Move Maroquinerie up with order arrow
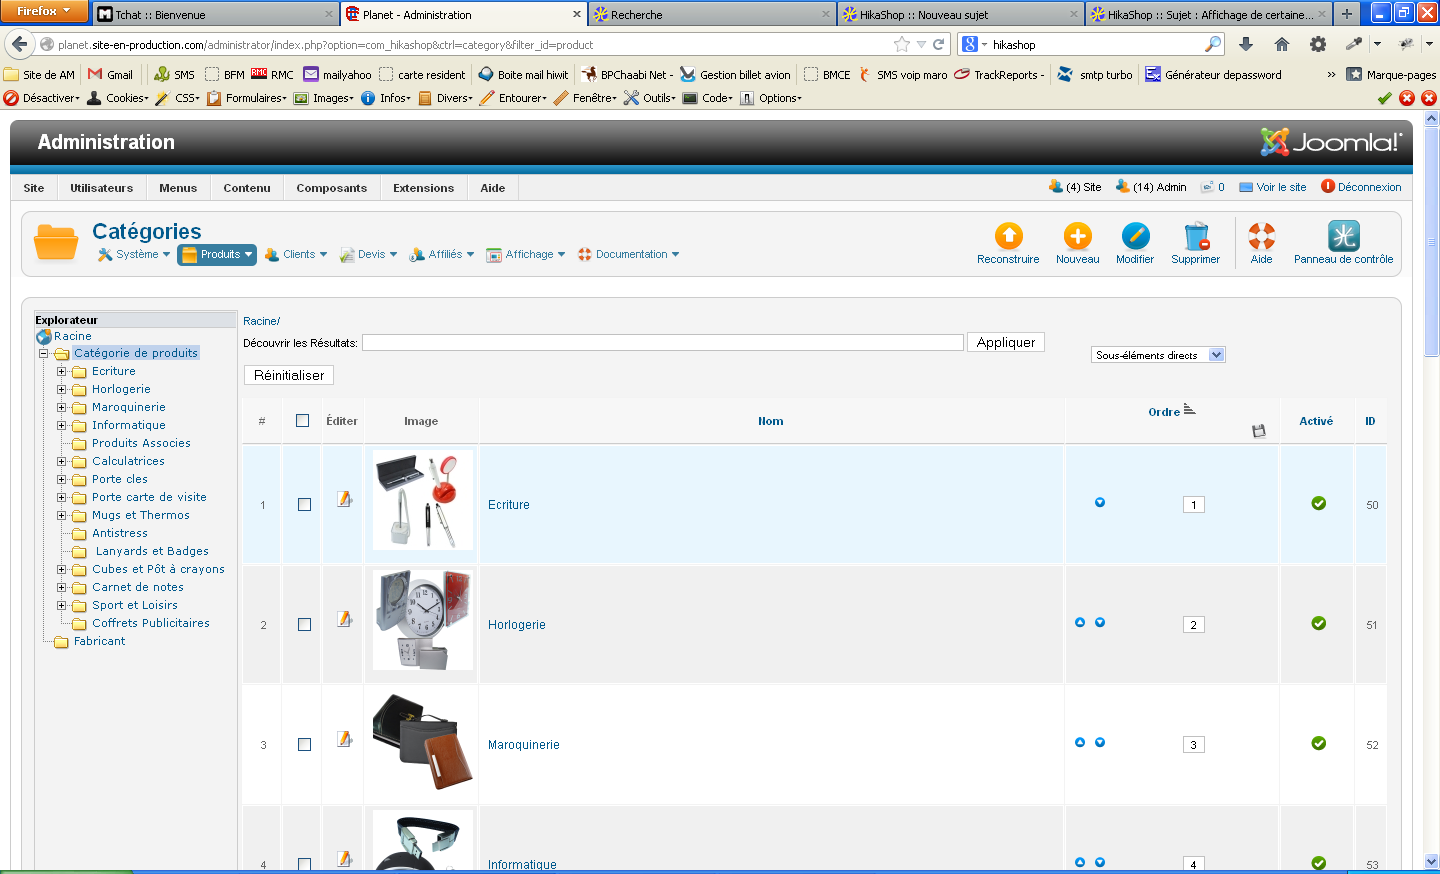This screenshot has height=874, width=1440. (1080, 742)
